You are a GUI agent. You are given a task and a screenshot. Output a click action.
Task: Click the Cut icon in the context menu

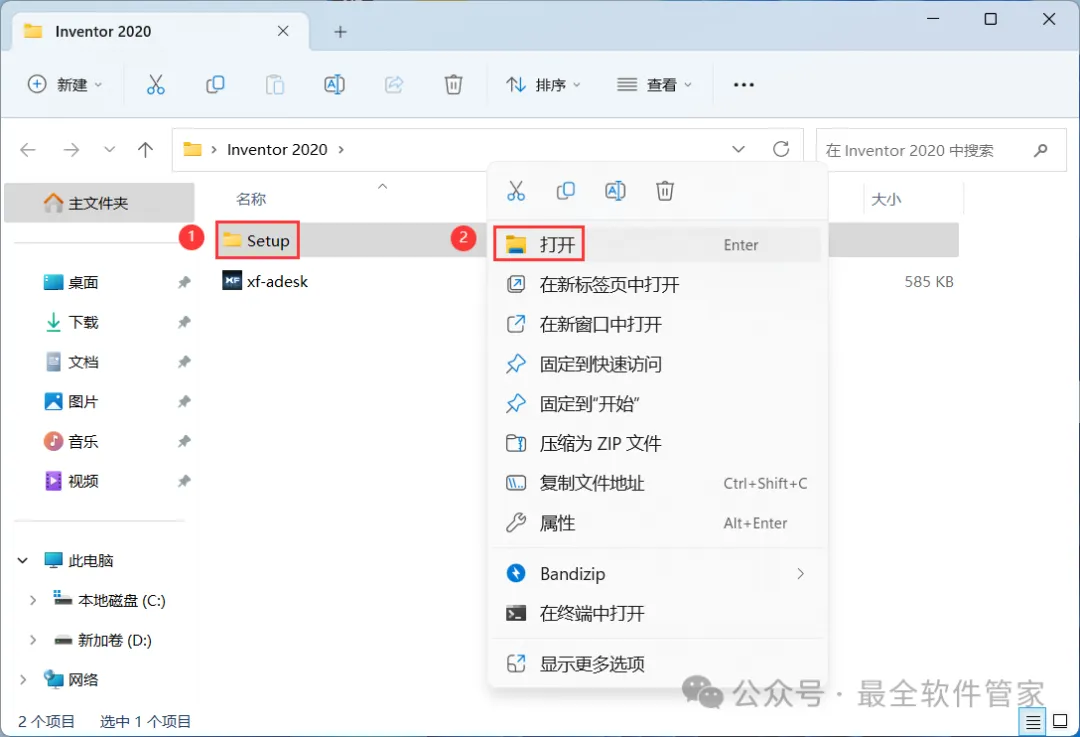point(516,191)
